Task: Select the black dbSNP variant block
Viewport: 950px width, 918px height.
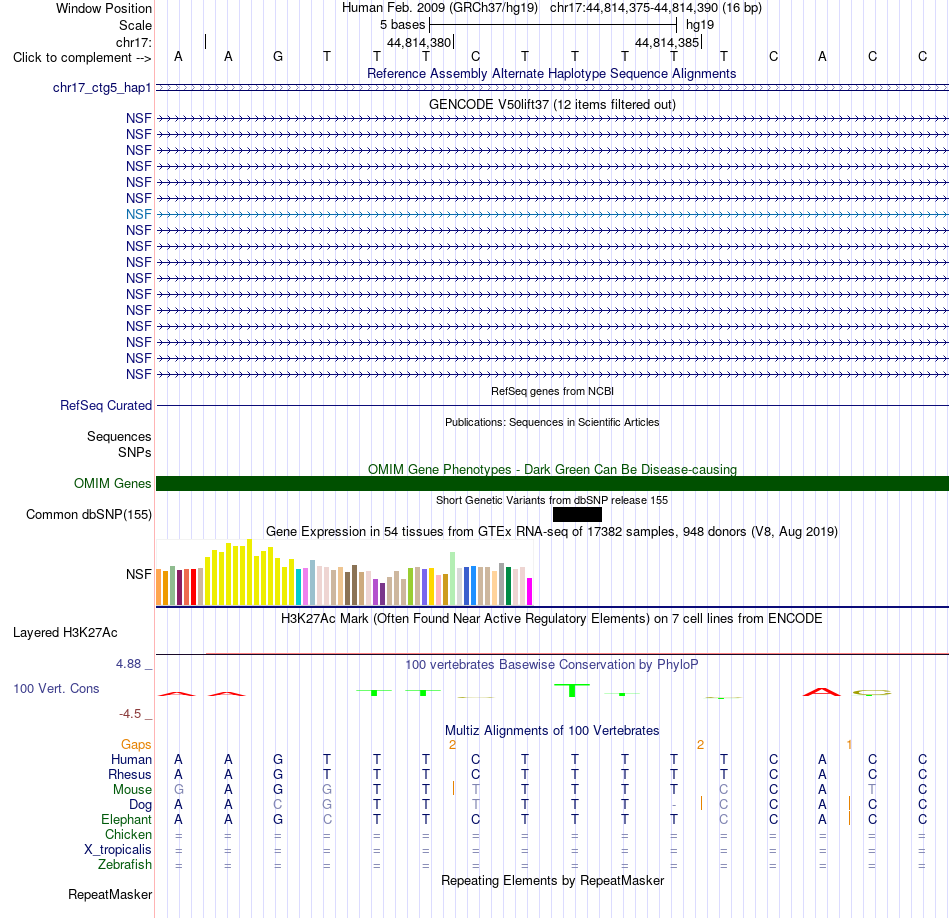Action: coord(577,514)
